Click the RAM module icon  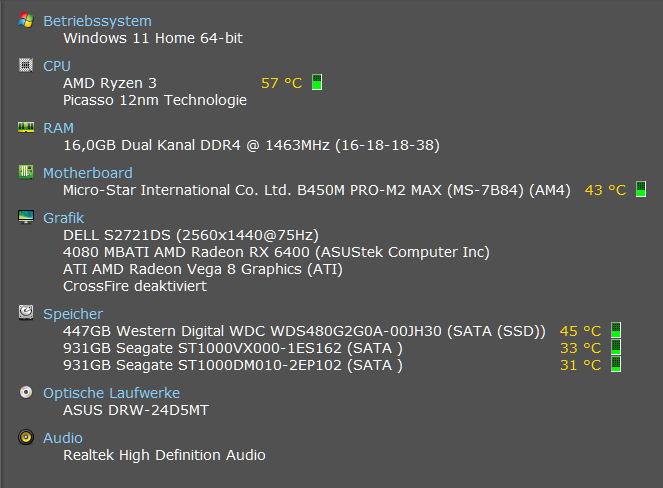25,128
